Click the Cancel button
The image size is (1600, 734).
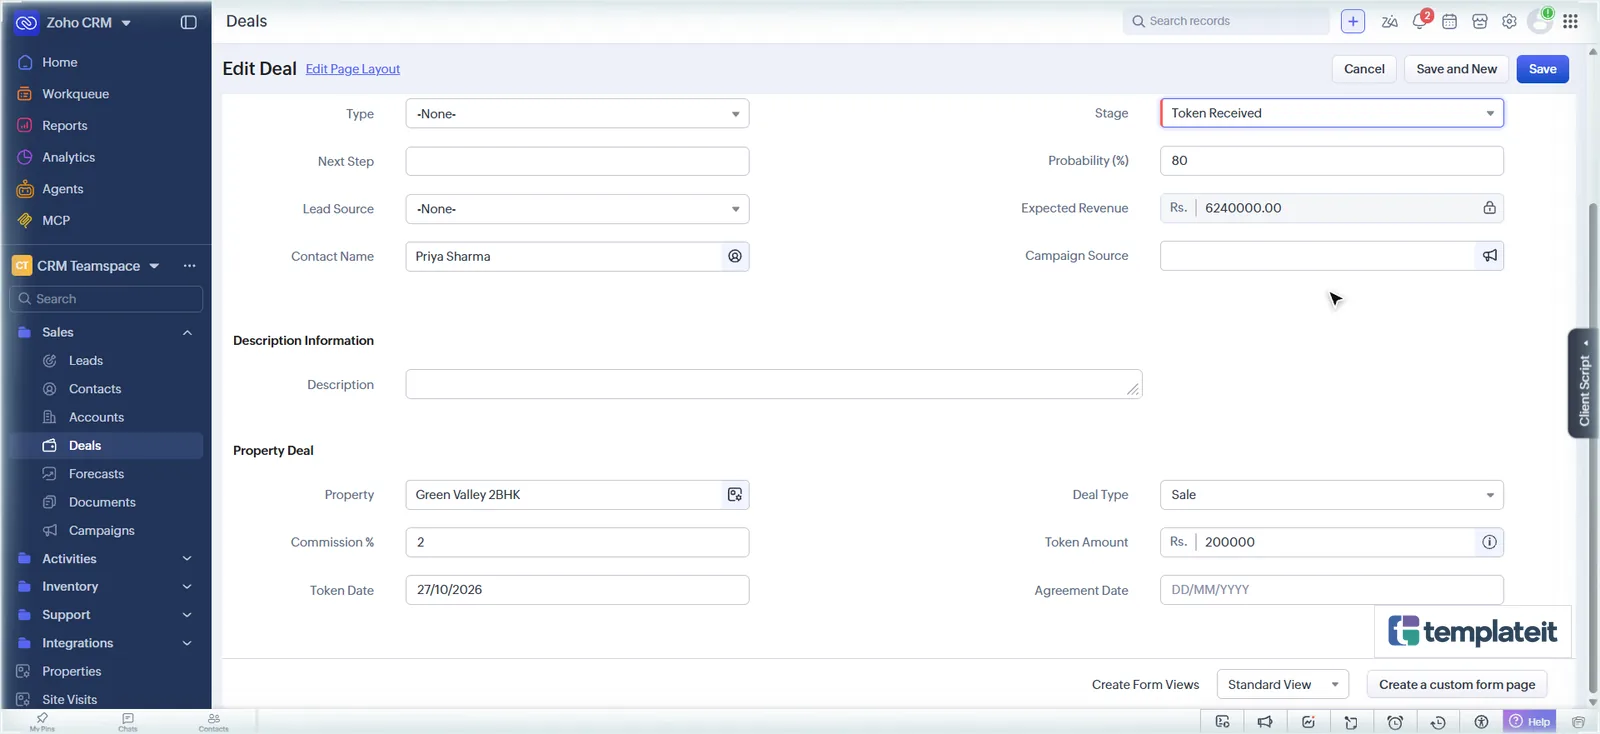pyautogui.click(x=1364, y=69)
